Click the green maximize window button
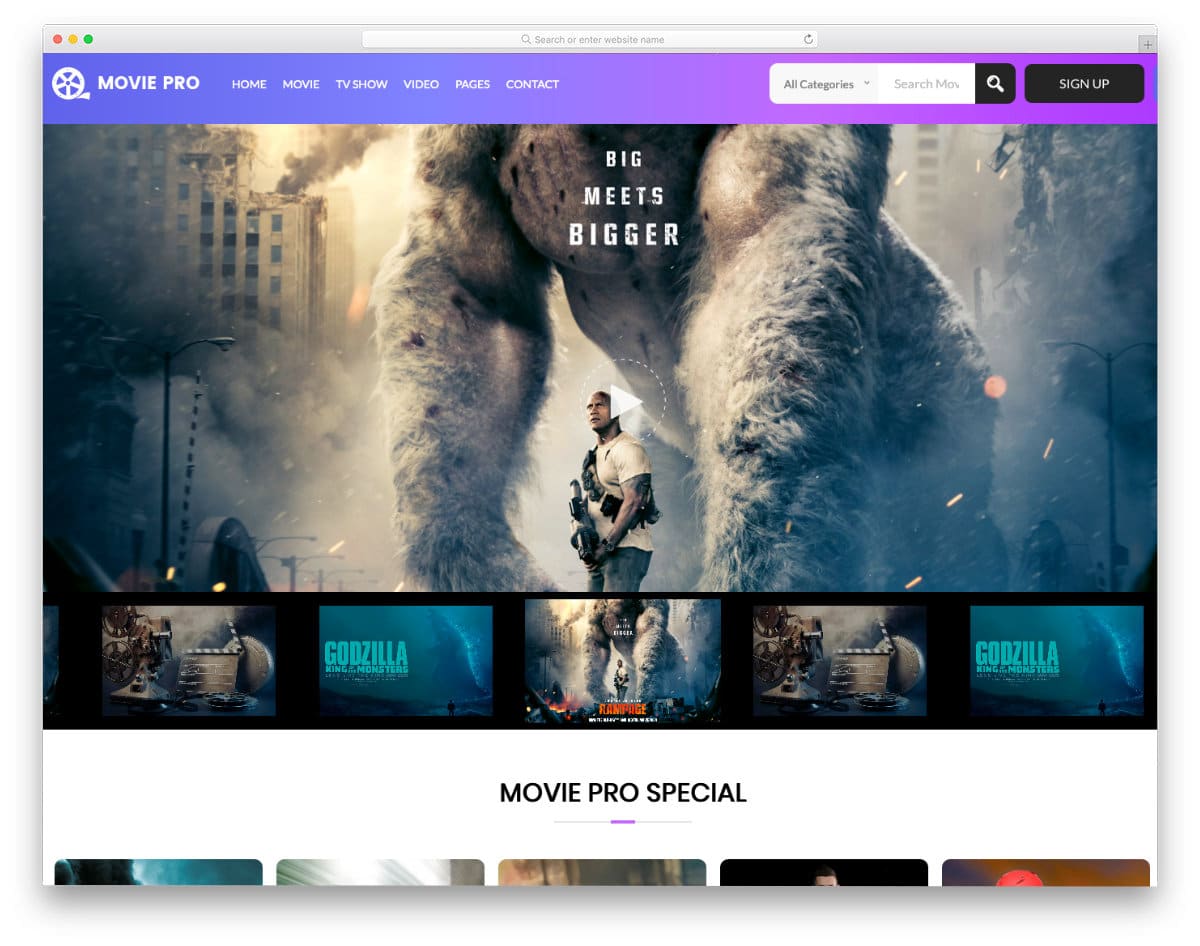The height and width of the screenshot is (946, 1200). click(x=88, y=39)
